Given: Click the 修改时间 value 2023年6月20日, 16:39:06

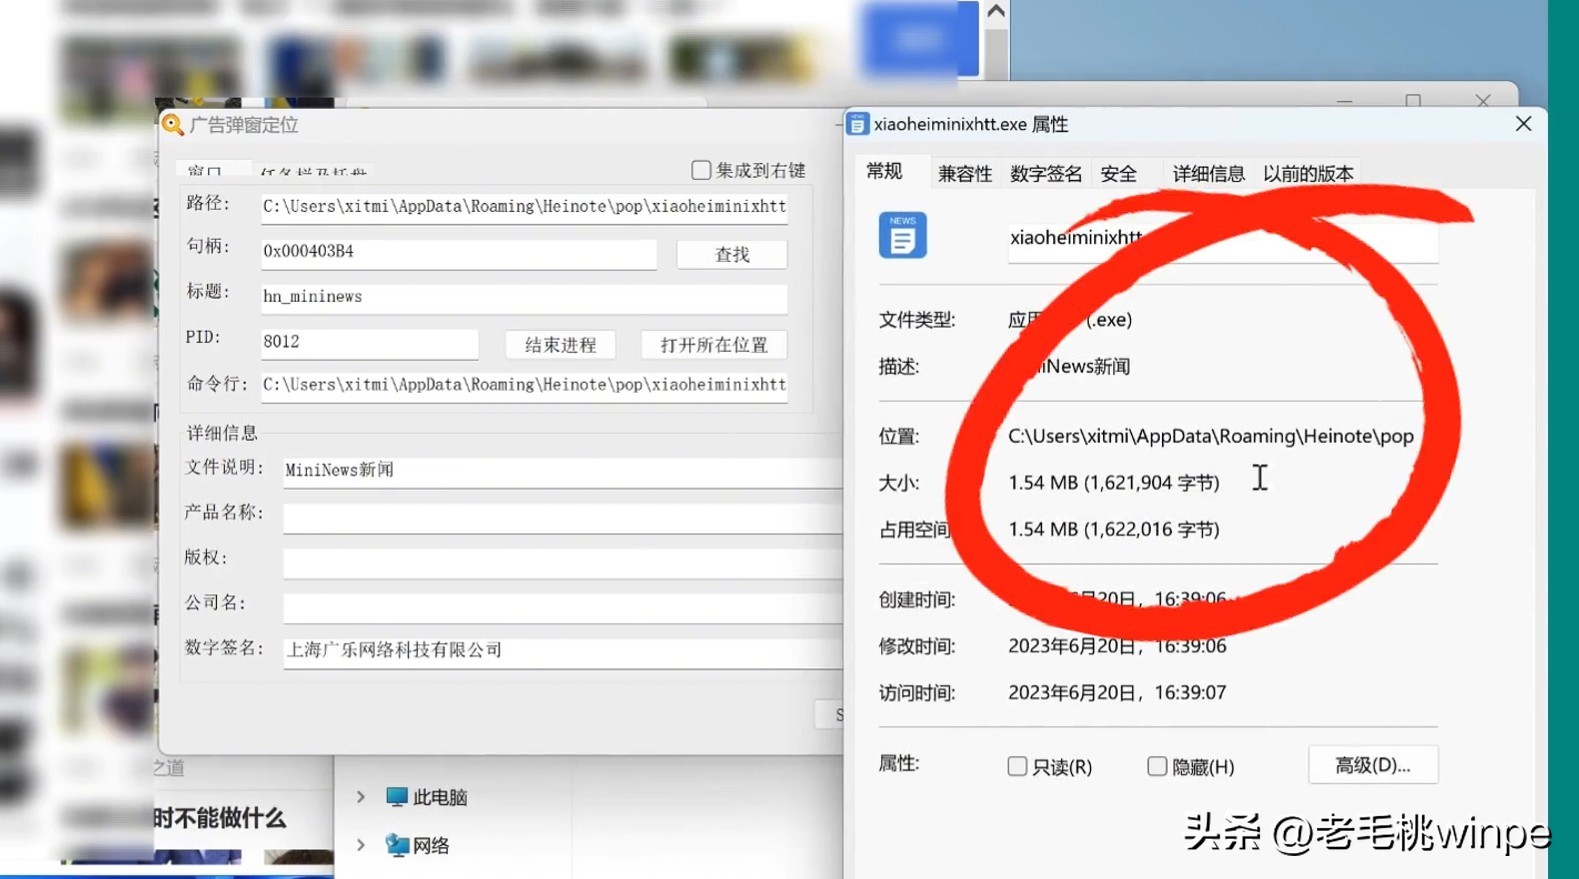Looking at the screenshot, I should (1117, 646).
